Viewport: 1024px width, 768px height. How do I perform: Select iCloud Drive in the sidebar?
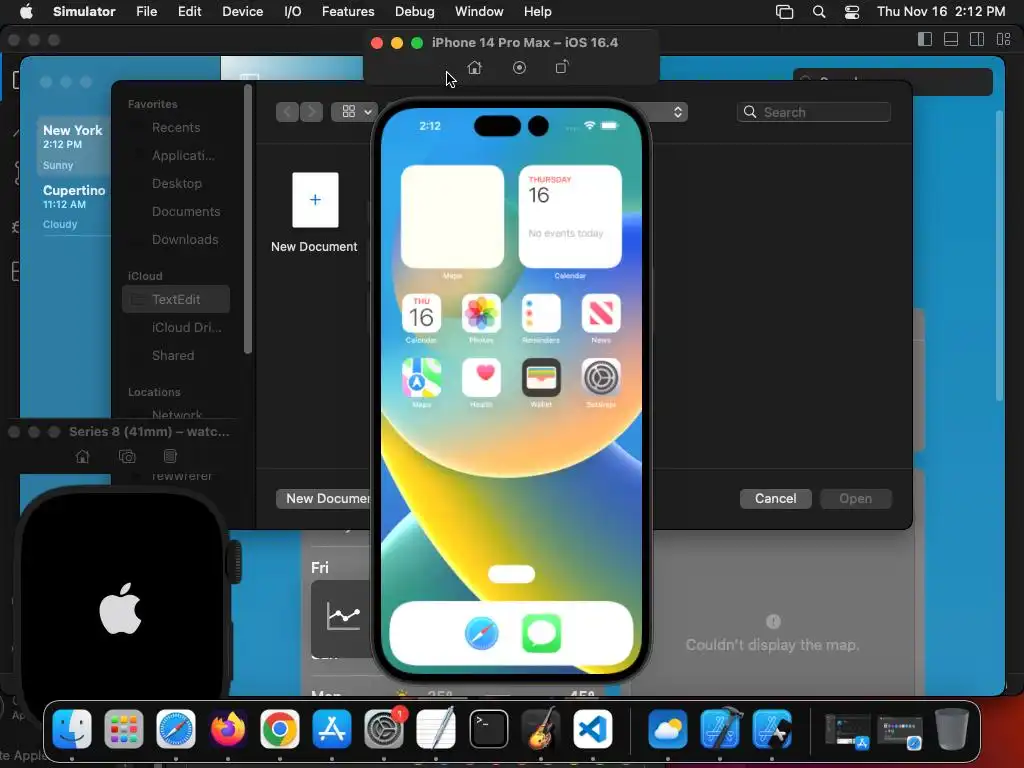[x=176, y=327]
